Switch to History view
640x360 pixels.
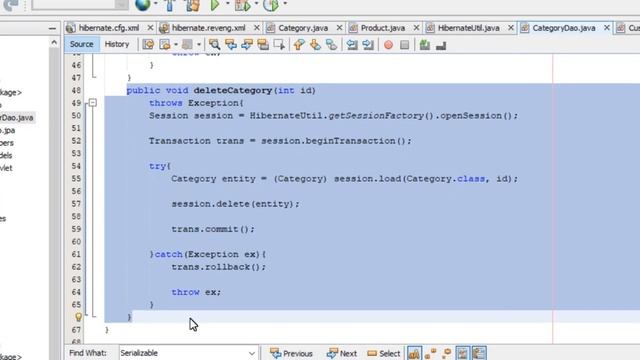(x=117, y=44)
